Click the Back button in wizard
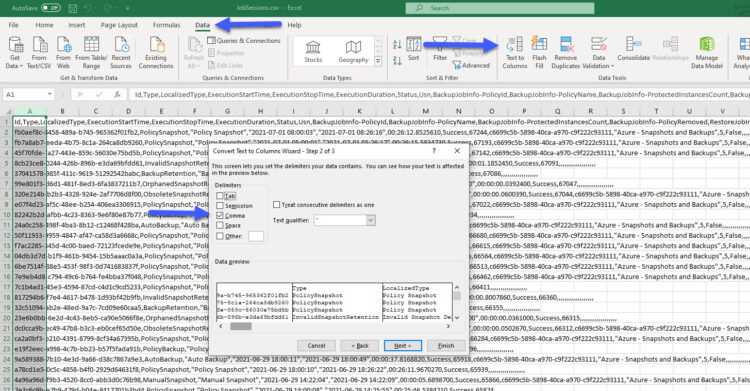 pos(360,346)
